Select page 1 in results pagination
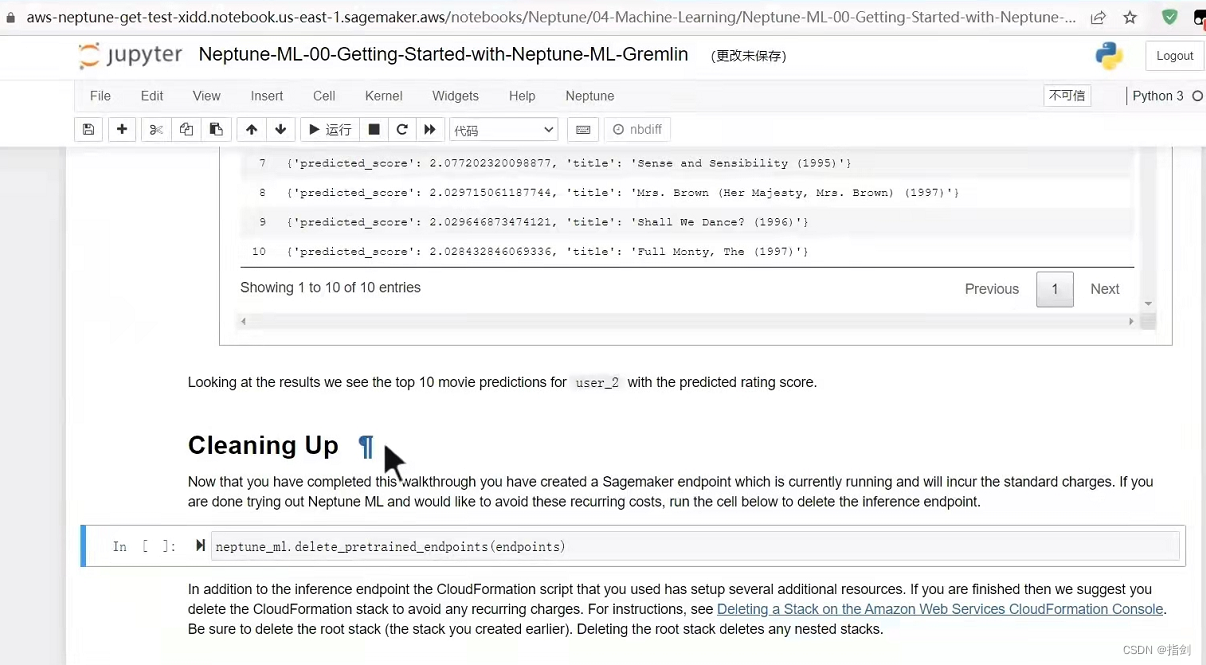Screen dimensions: 1206x665 1054,289
